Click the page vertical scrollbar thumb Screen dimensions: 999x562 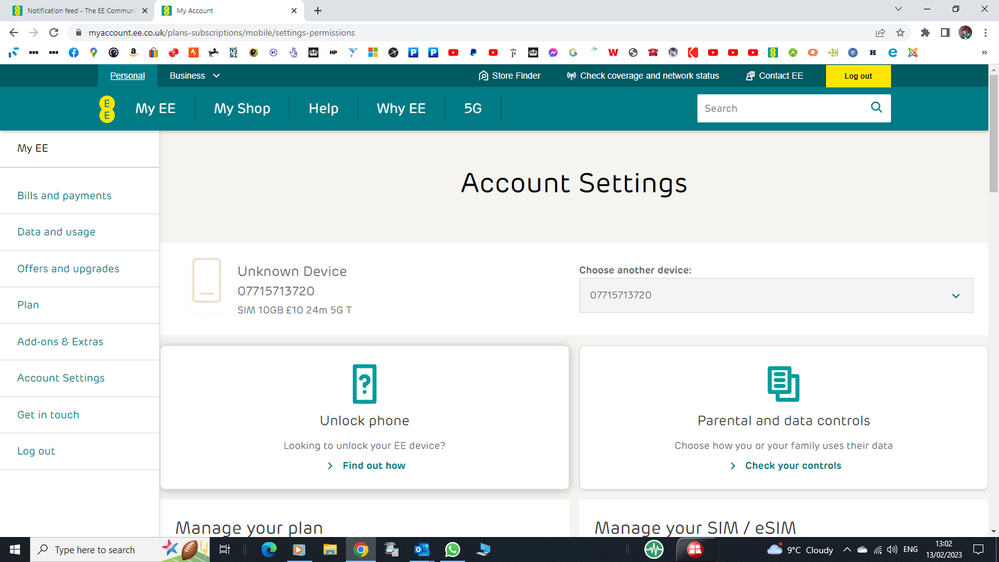[x=993, y=133]
